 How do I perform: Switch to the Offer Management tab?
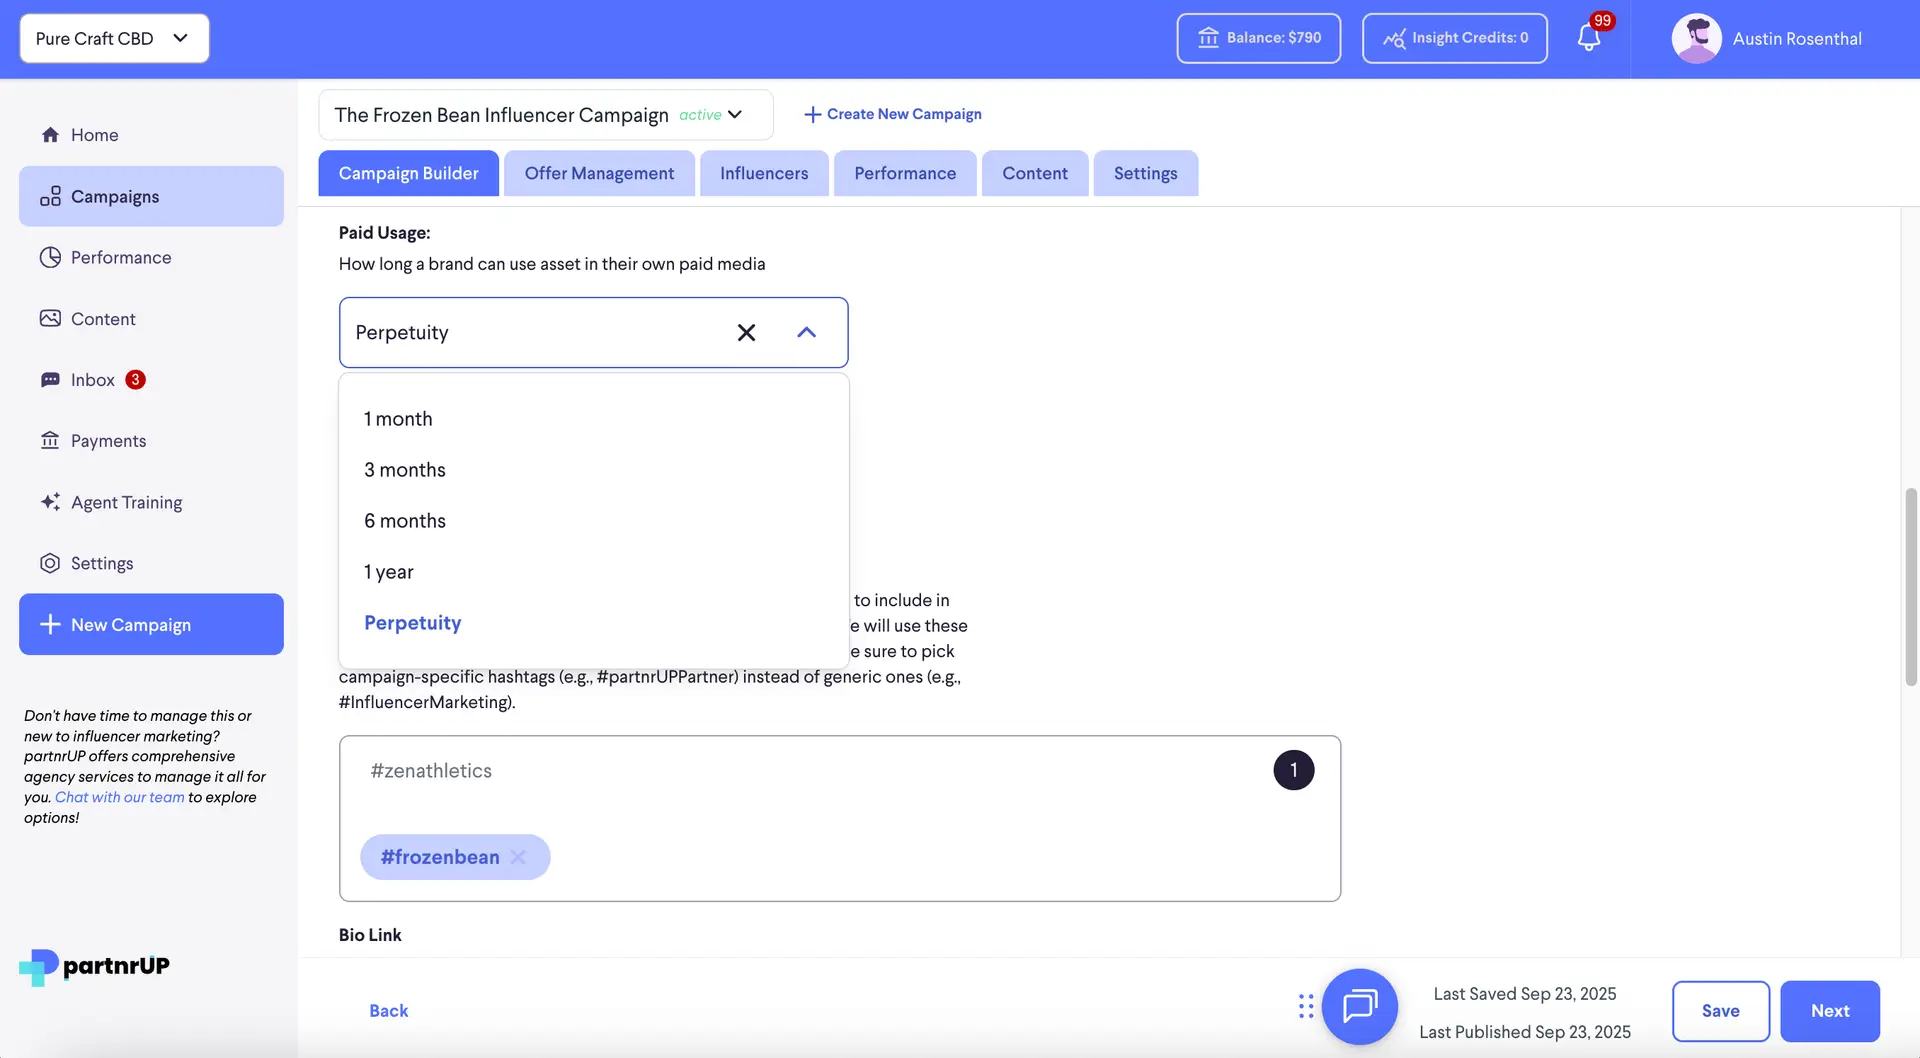pyautogui.click(x=598, y=173)
